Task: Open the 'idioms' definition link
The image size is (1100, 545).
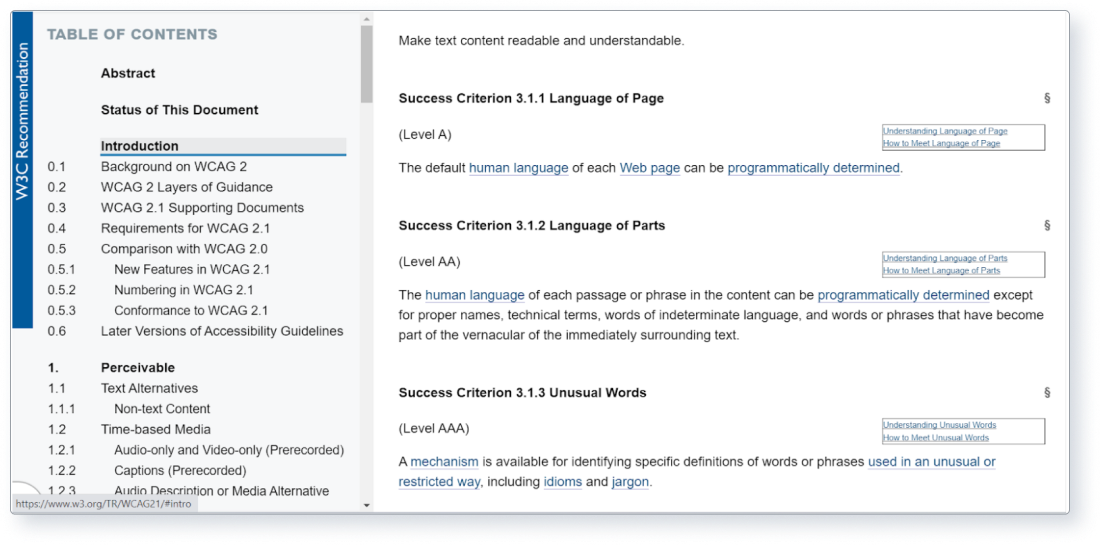Action: 563,483
